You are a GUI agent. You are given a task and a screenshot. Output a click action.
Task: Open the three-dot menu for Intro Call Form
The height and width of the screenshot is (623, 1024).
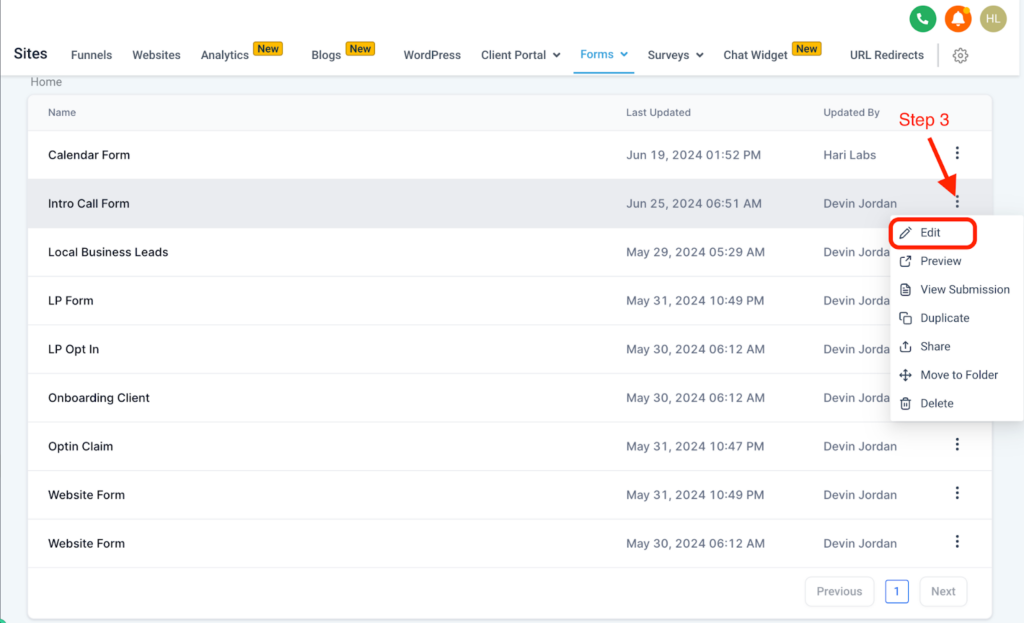click(x=957, y=202)
